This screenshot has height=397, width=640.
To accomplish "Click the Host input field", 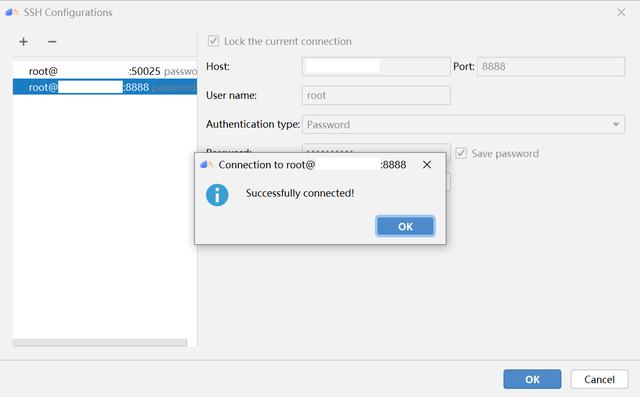I will 376,66.
